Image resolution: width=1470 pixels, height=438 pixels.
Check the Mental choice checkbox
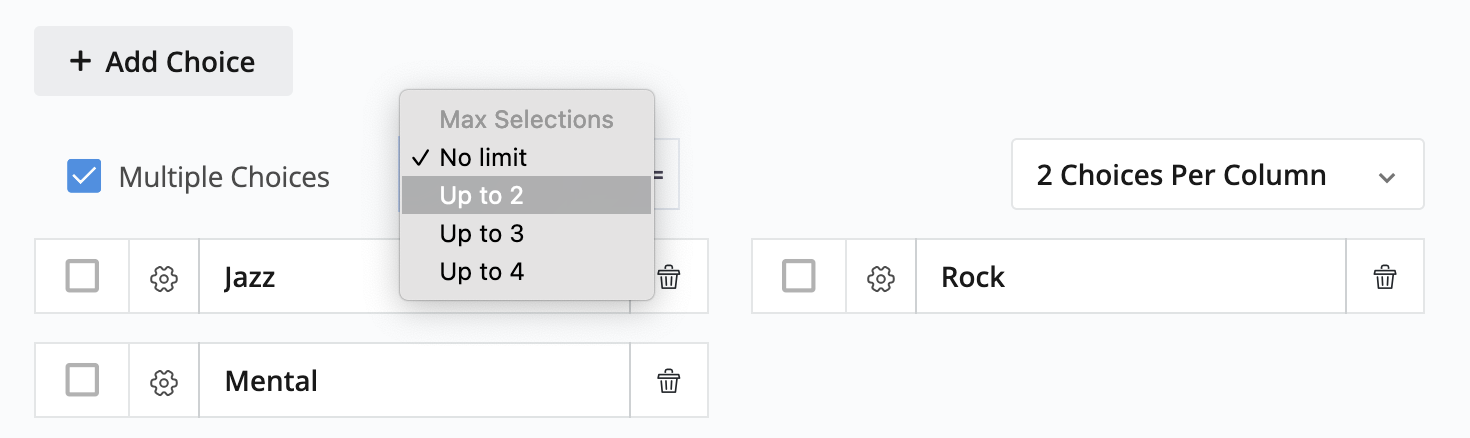[x=82, y=380]
